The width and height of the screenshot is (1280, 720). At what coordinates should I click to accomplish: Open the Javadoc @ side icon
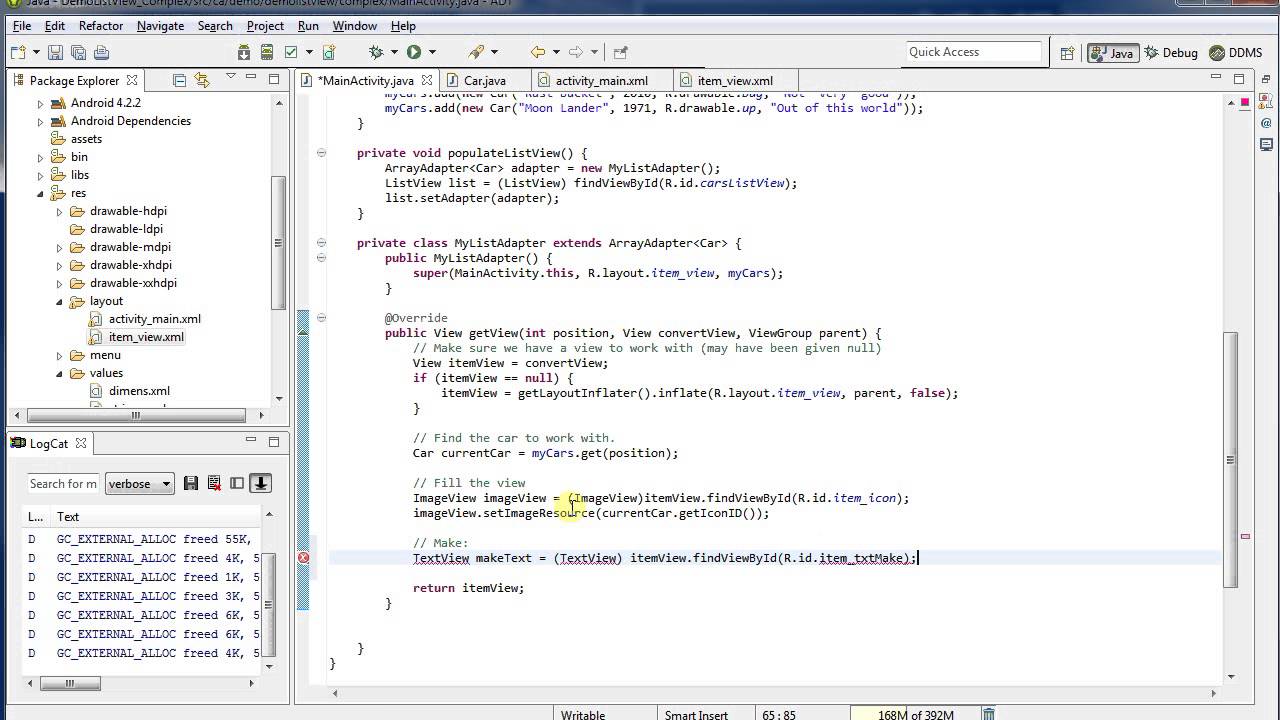coord(1267,123)
